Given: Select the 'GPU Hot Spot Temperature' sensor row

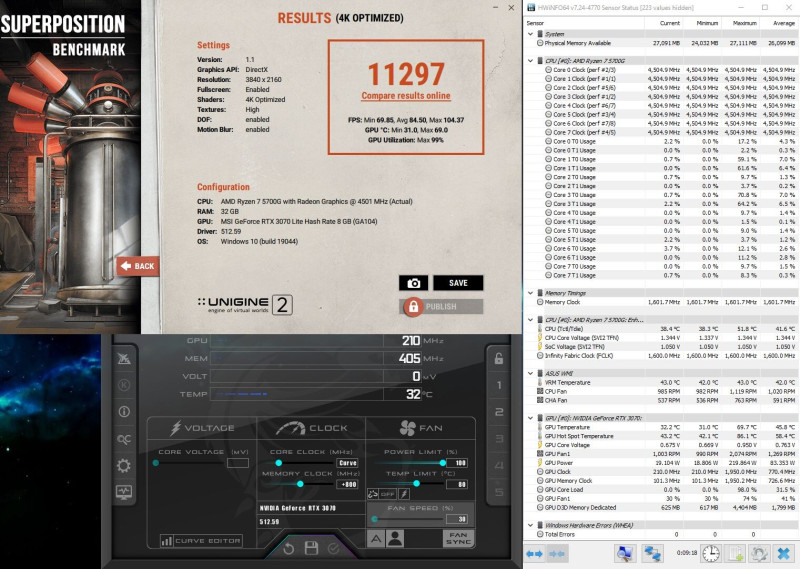Looking at the screenshot, I should (x=662, y=436).
